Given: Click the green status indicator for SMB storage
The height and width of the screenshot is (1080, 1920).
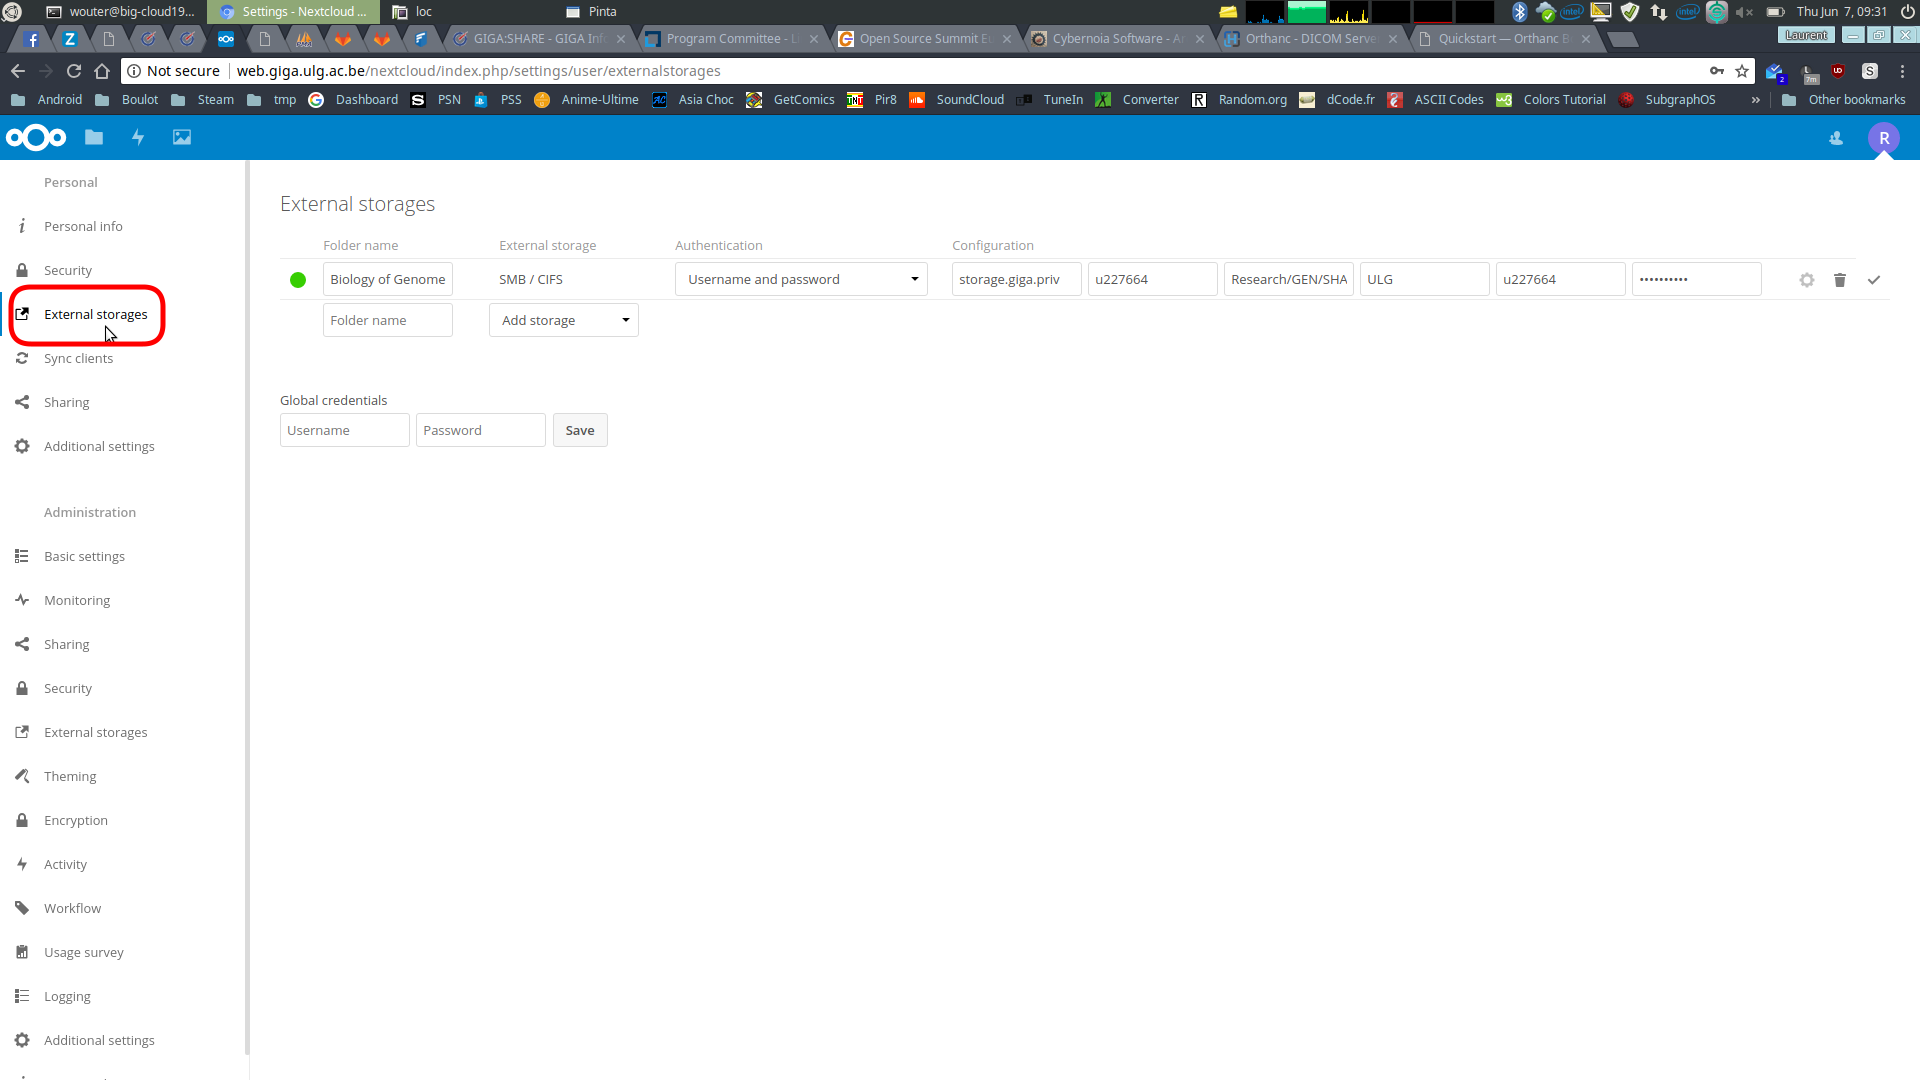Looking at the screenshot, I should (x=298, y=280).
